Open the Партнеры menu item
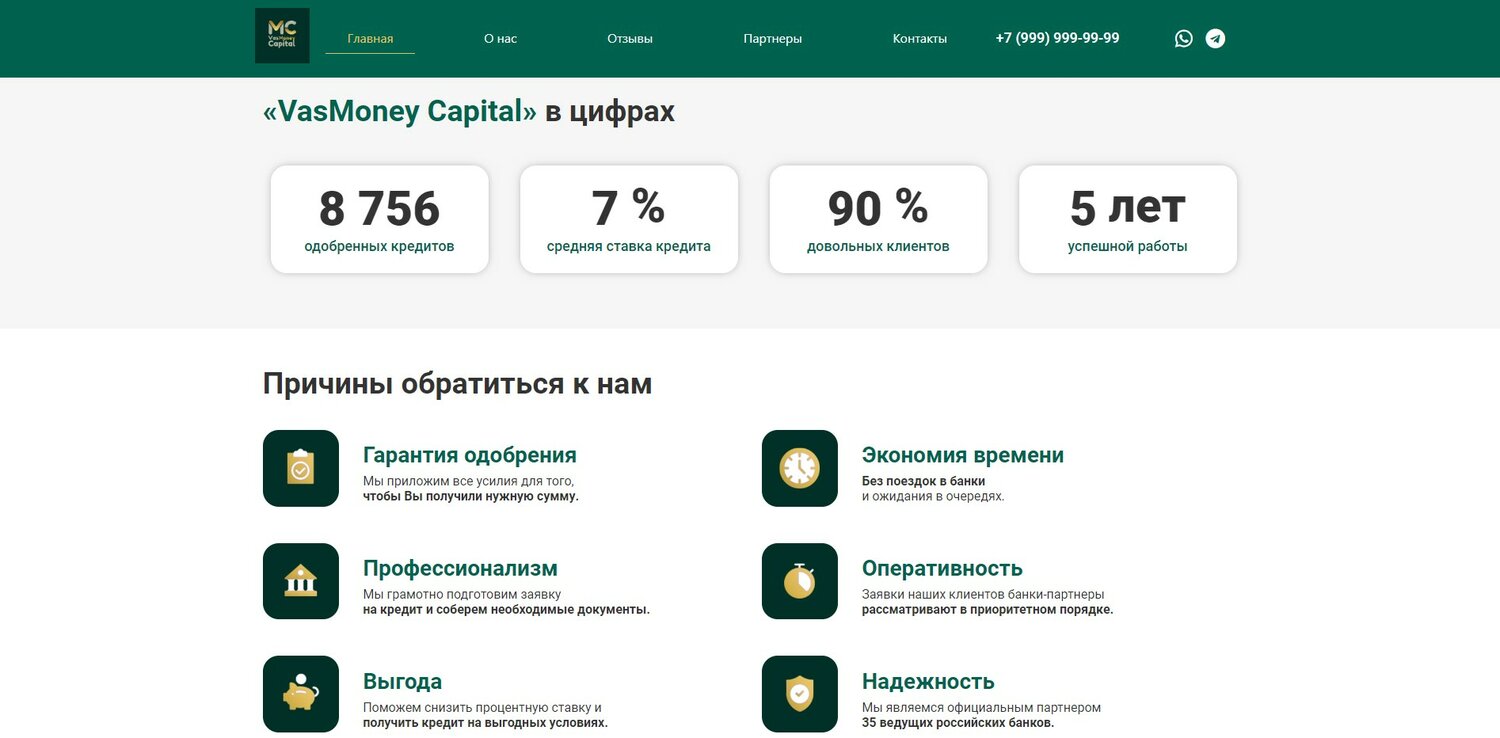 coord(773,39)
